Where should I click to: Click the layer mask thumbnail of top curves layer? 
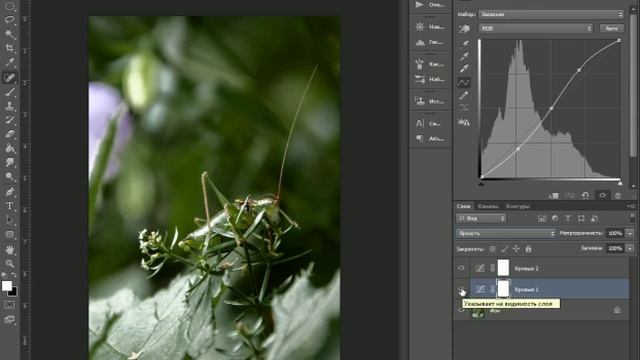503,268
